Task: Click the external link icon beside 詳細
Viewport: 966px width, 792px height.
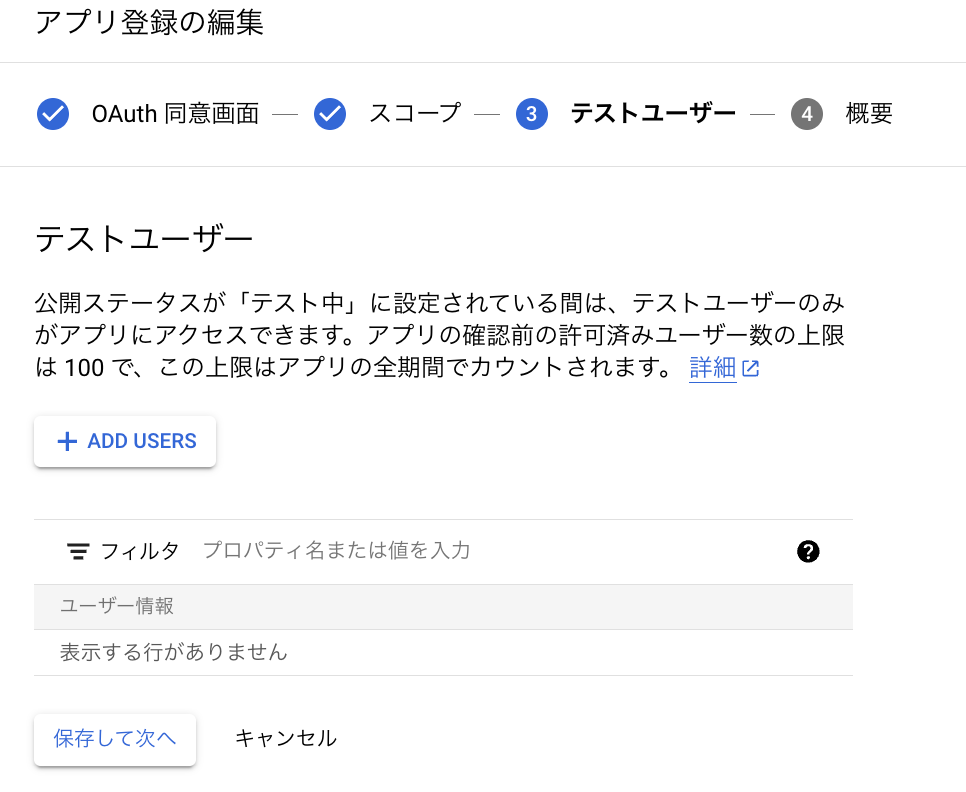Action: pyautogui.click(x=751, y=369)
